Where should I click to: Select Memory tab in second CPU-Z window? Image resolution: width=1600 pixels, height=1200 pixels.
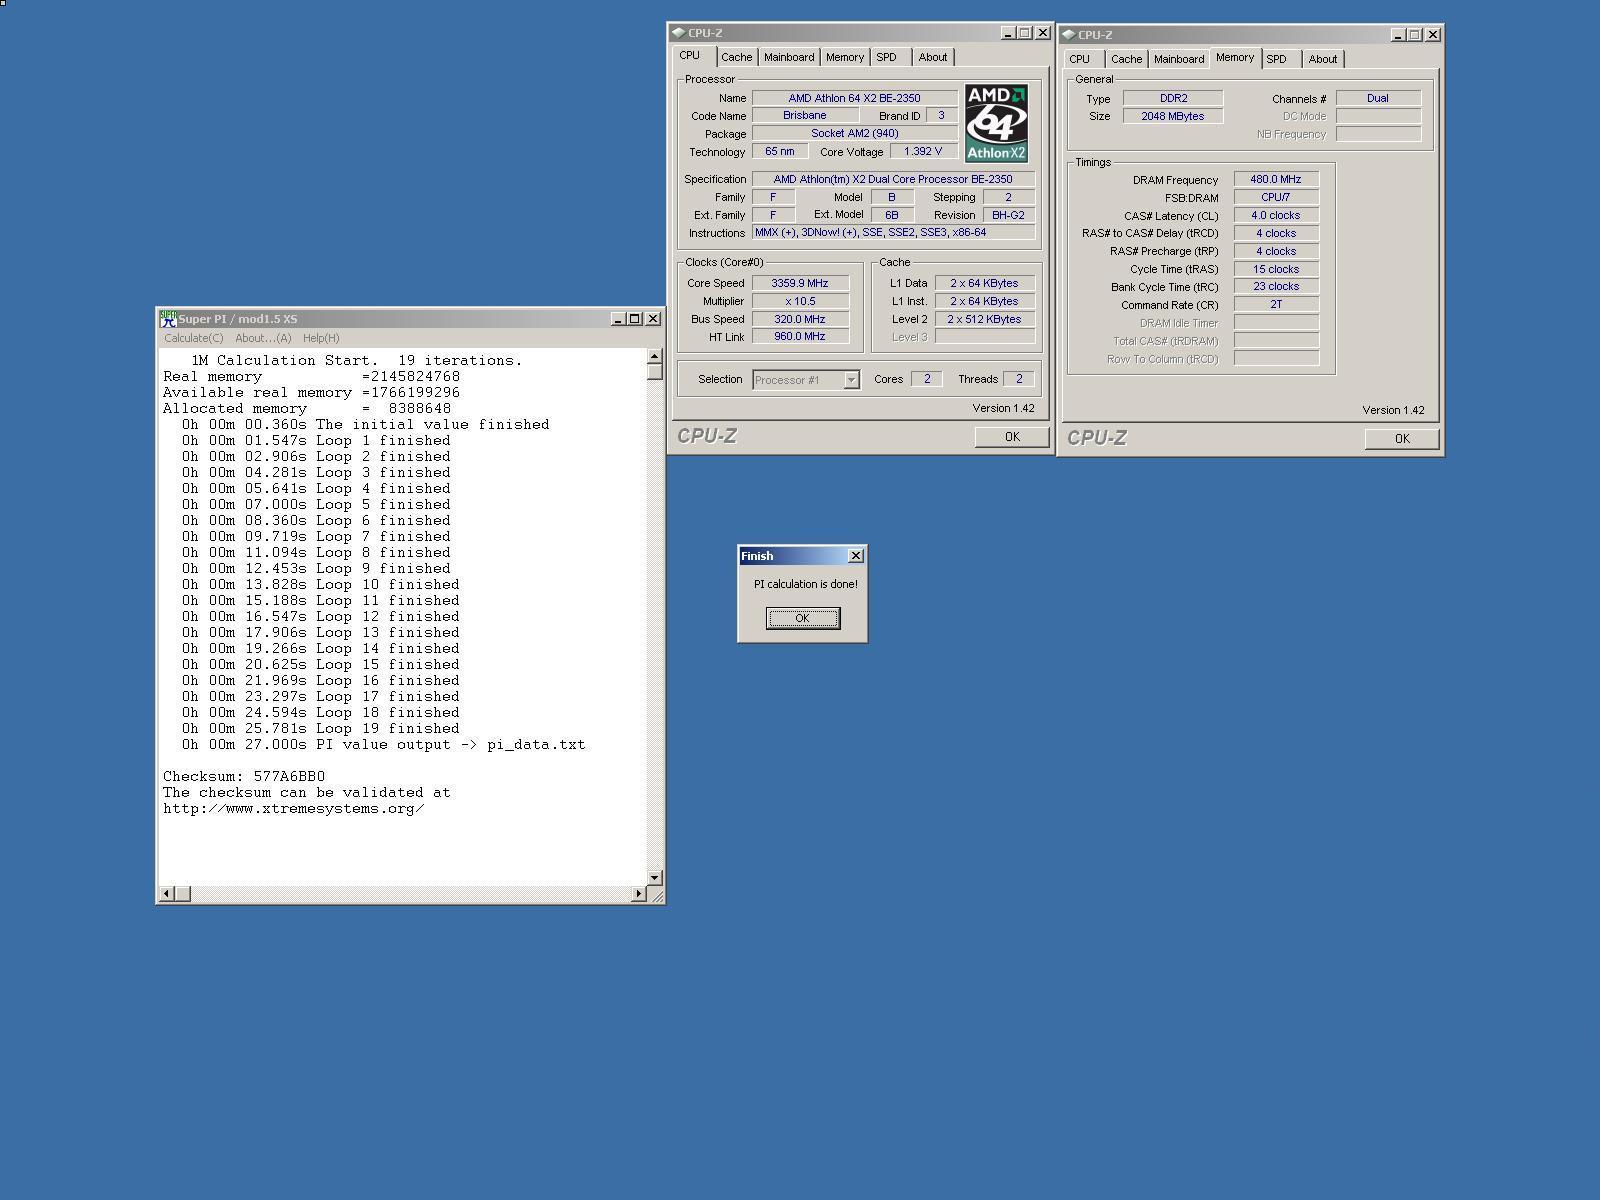[1235, 58]
